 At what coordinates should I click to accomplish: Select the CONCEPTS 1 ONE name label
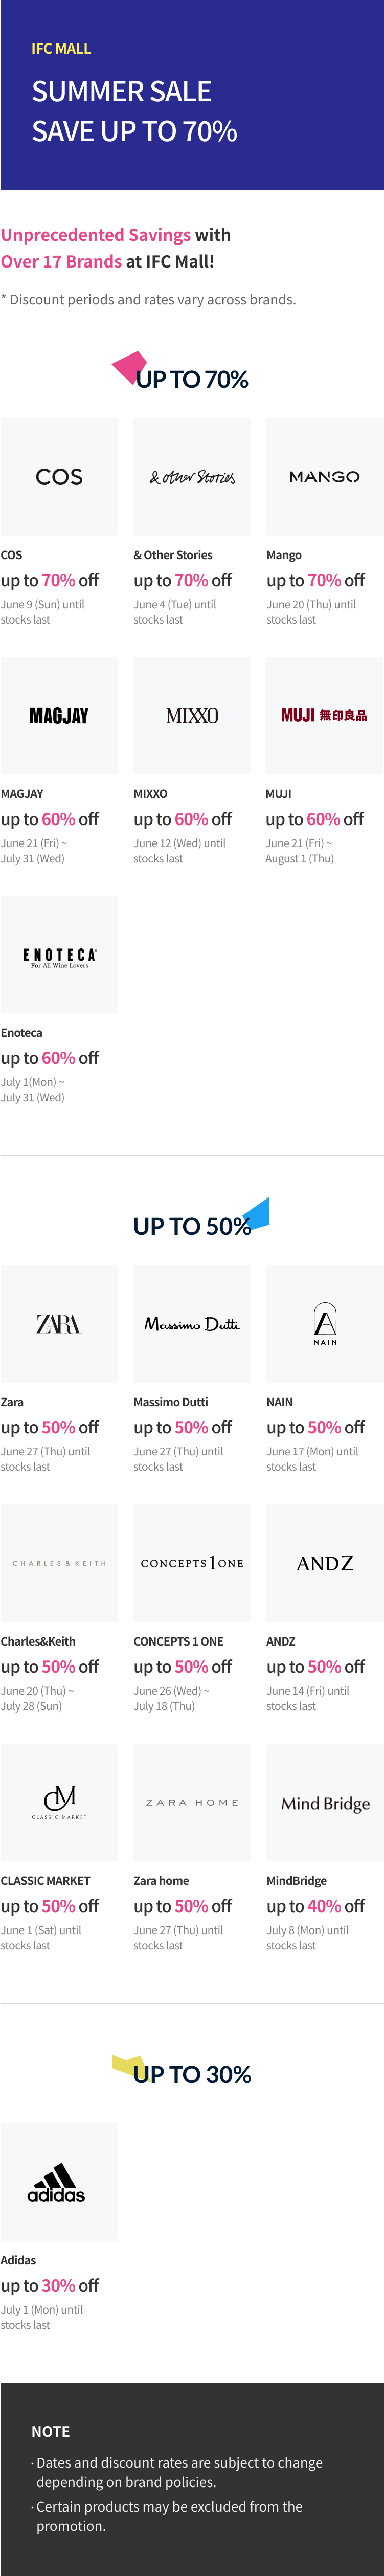point(178,1641)
